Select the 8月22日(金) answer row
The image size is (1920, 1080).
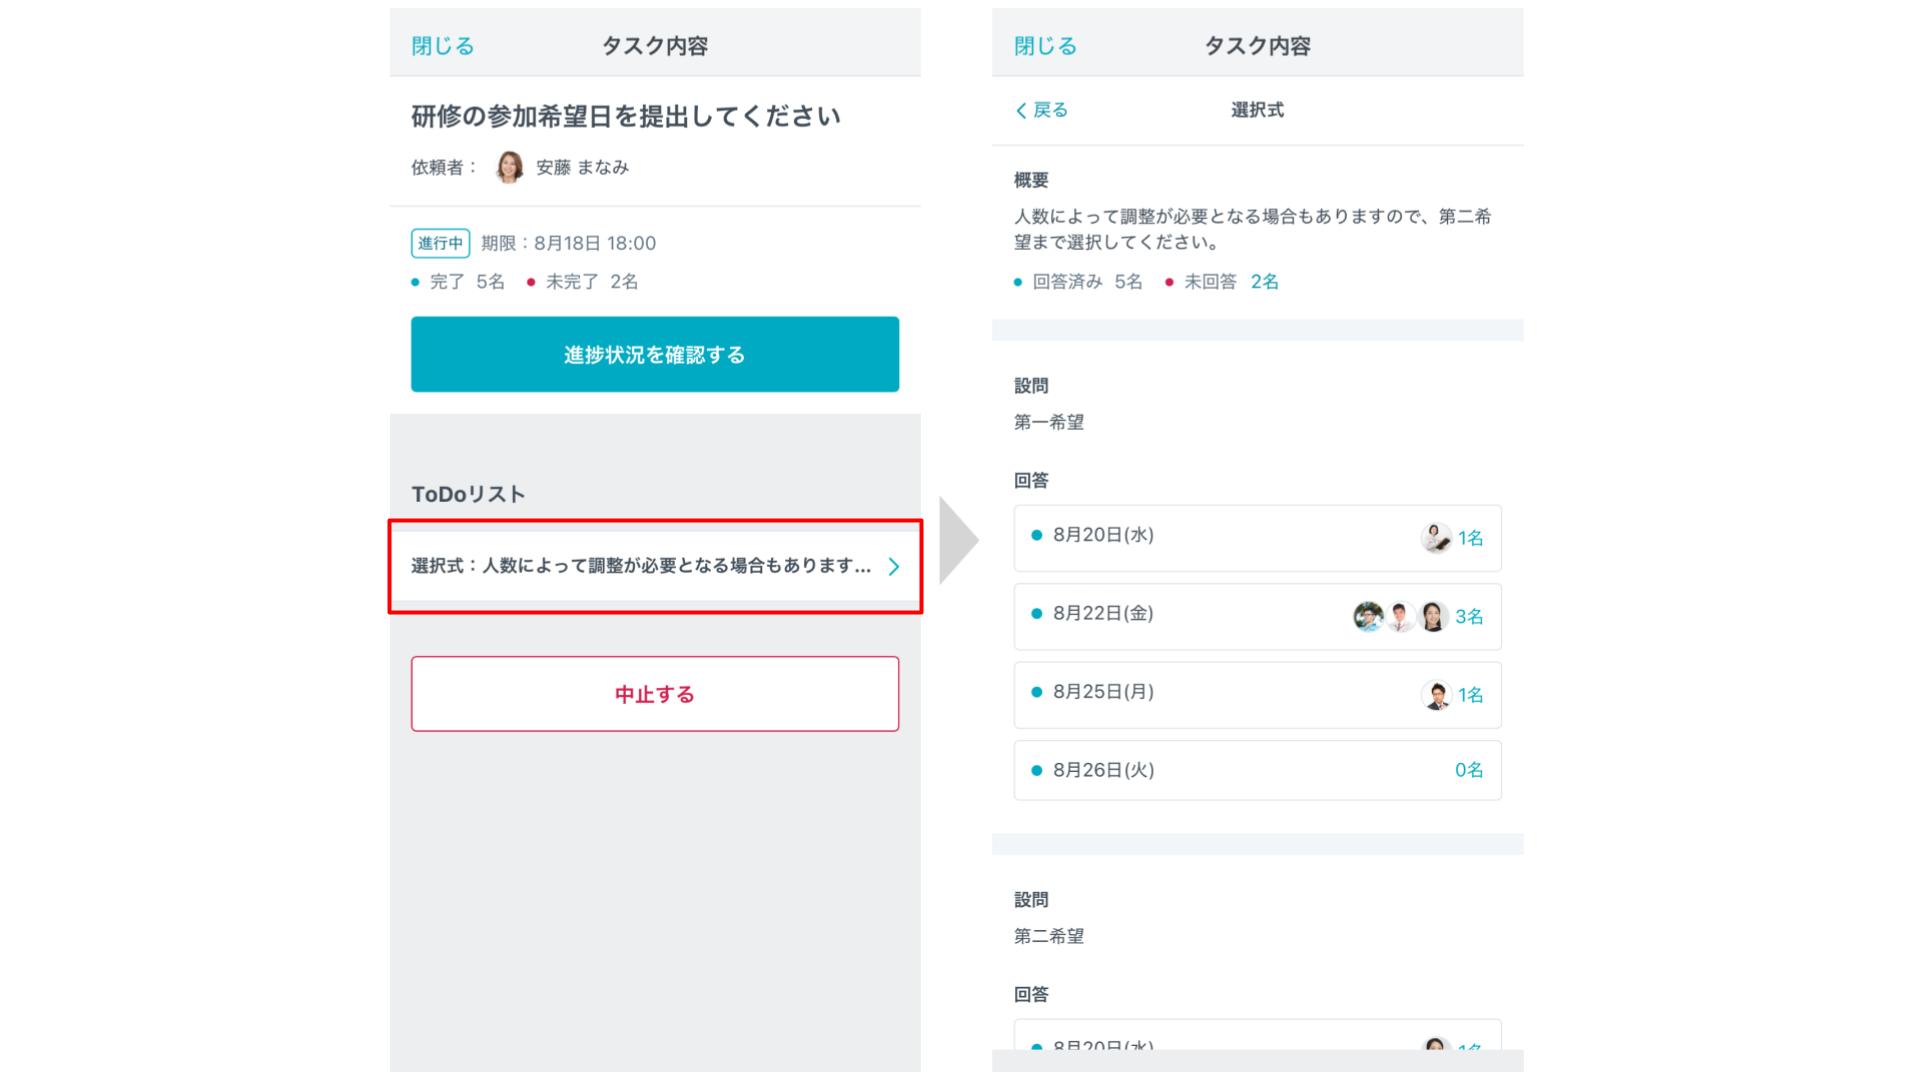tap(1257, 617)
